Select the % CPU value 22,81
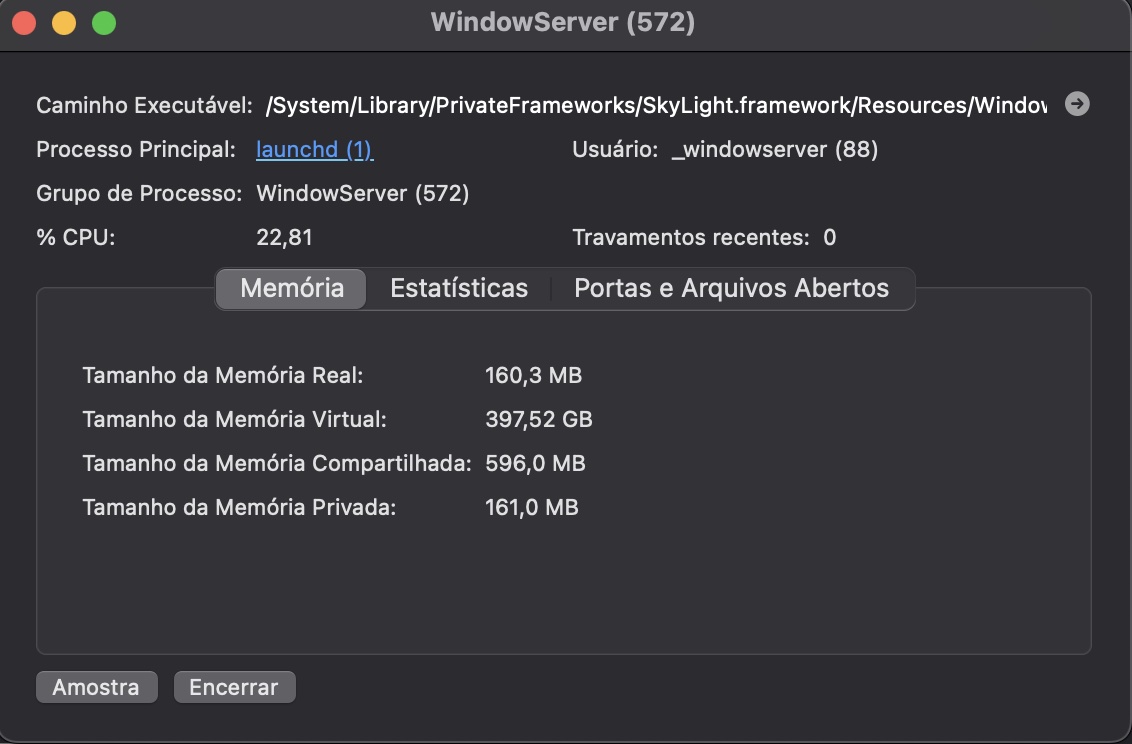The height and width of the screenshot is (744, 1132). click(278, 238)
